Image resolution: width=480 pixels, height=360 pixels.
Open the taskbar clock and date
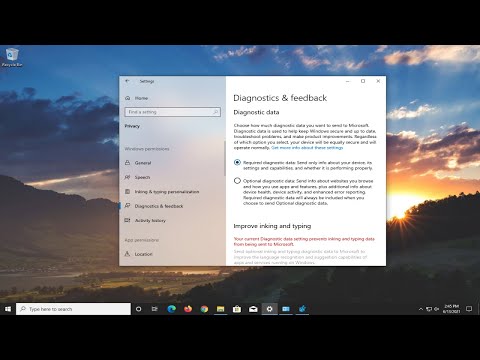point(451,309)
